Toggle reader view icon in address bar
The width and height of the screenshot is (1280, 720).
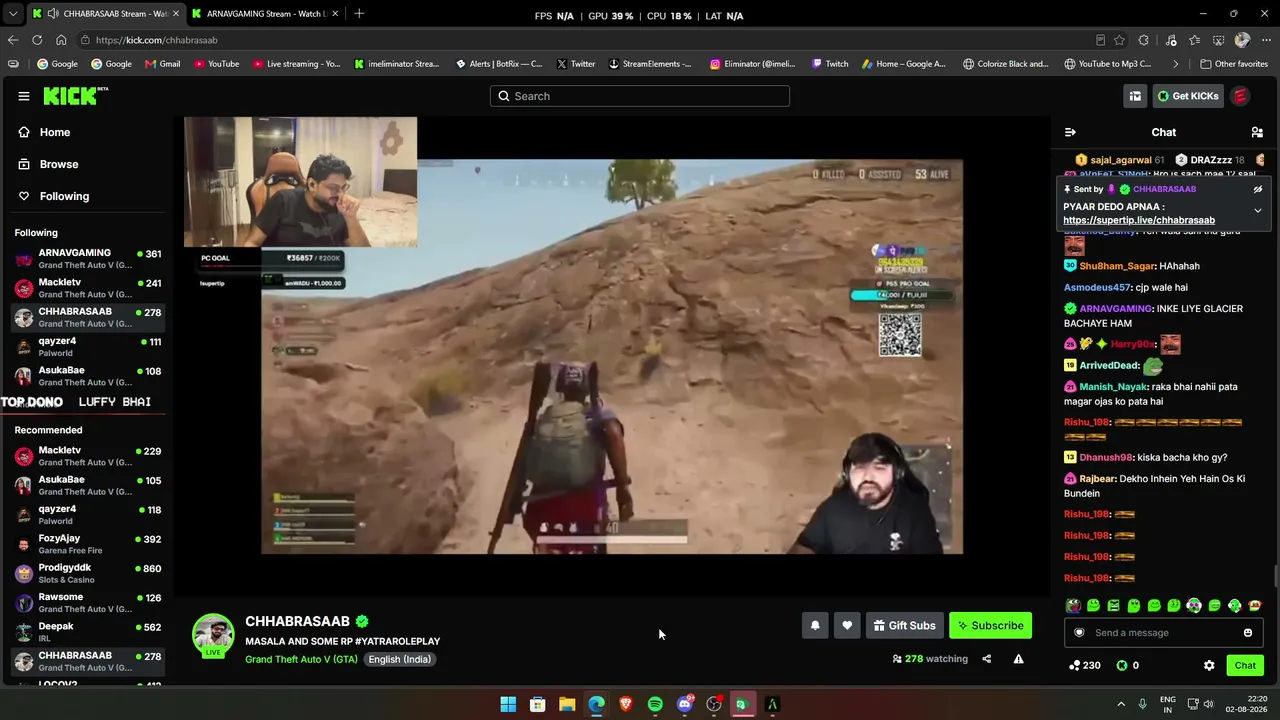tap(1100, 40)
